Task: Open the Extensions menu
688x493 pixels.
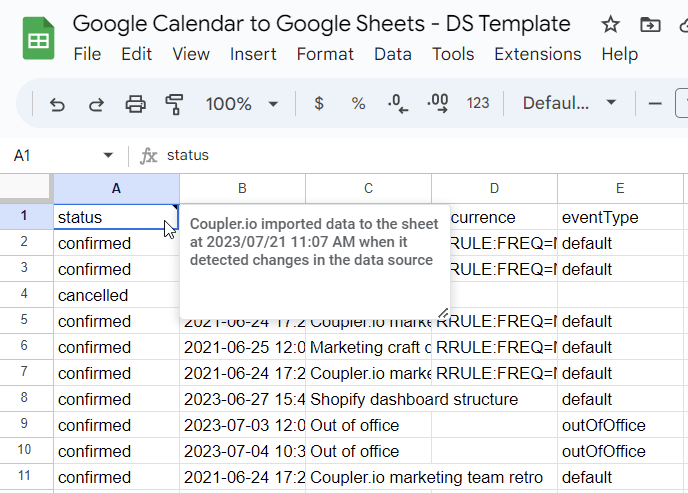Action: point(538,54)
